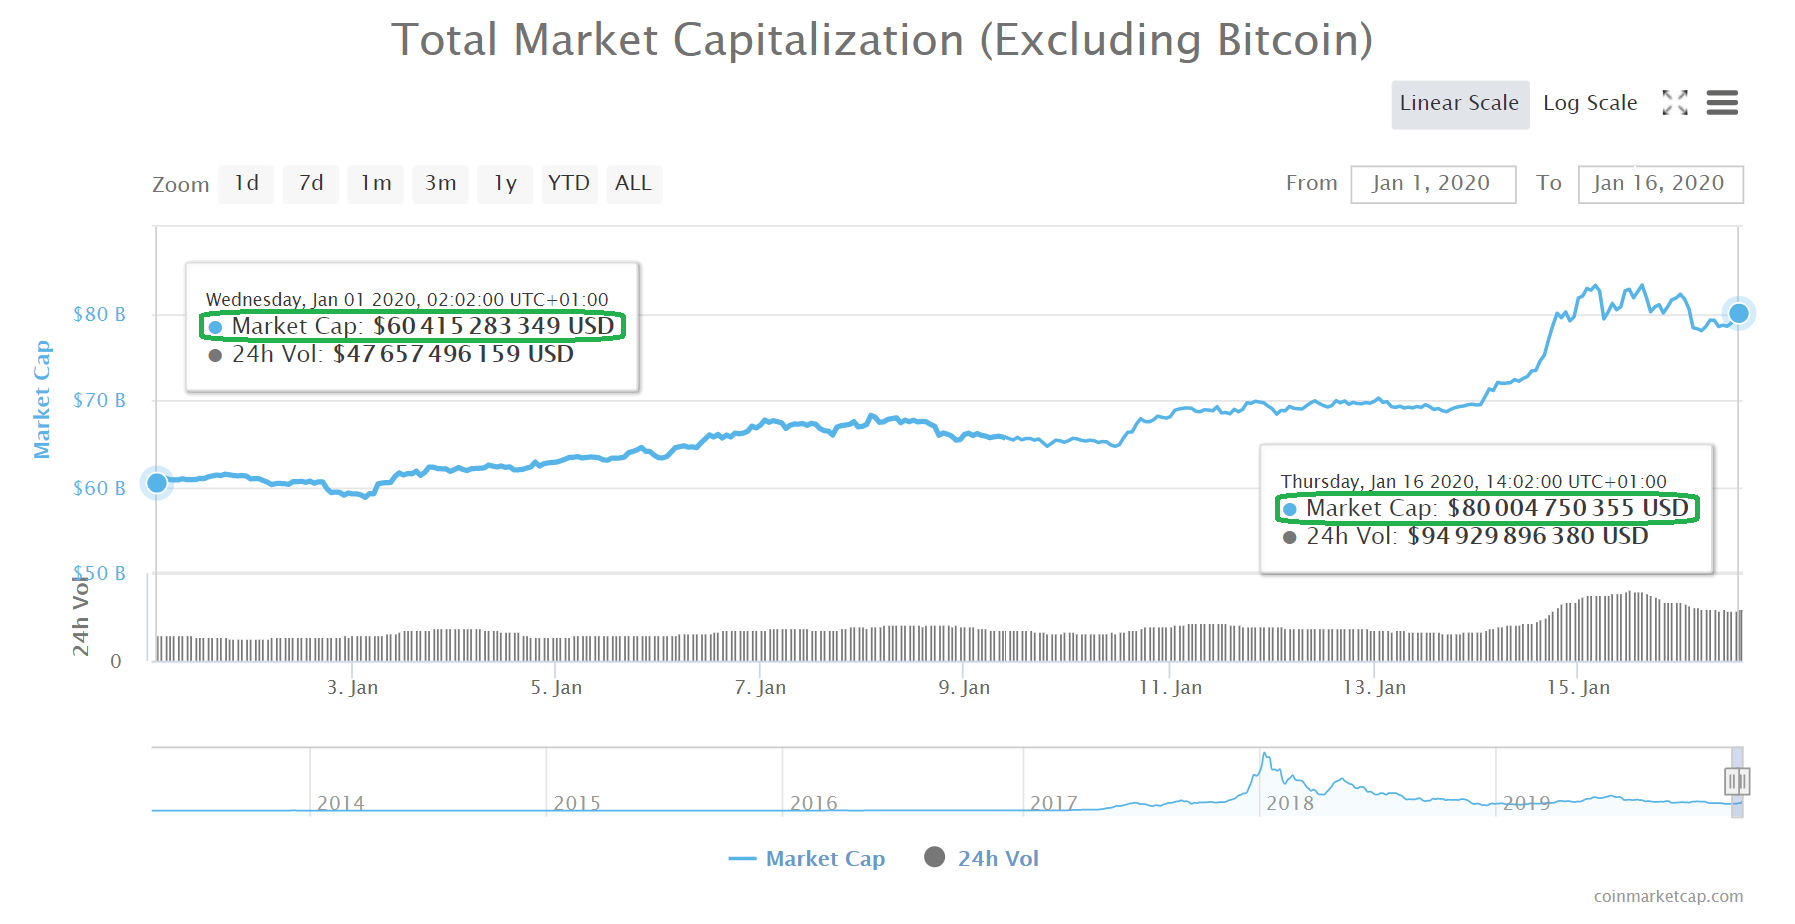1795x924 pixels.
Task: Select the 1m zoom option
Action: [376, 184]
